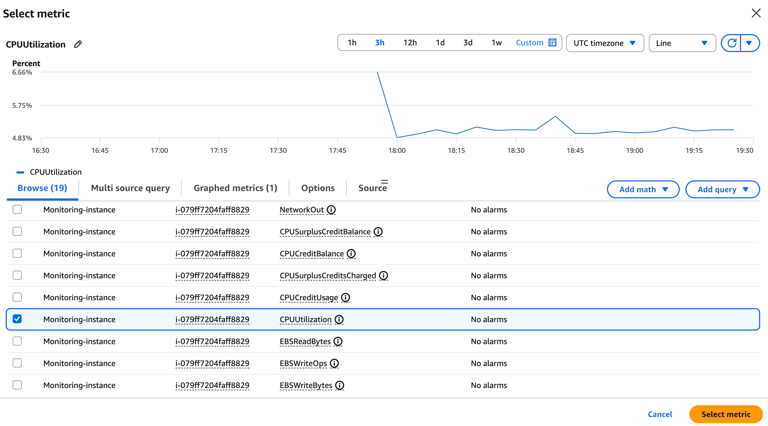Show info for CPUCreditBalance metric

coord(351,254)
